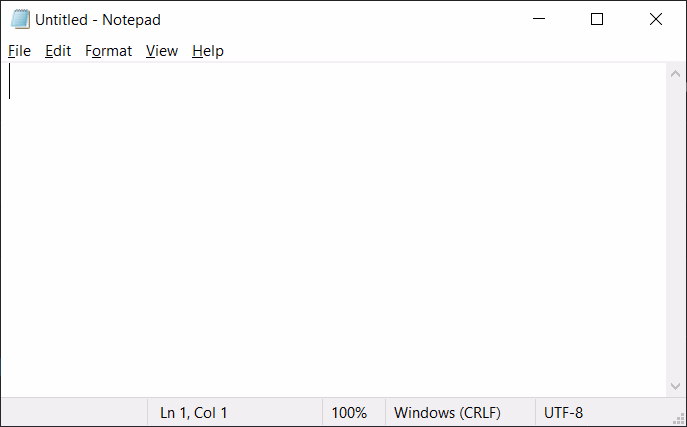Click the Windows (CRLF) line ending indicator
This screenshot has width=687, height=427.
point(447,412)
